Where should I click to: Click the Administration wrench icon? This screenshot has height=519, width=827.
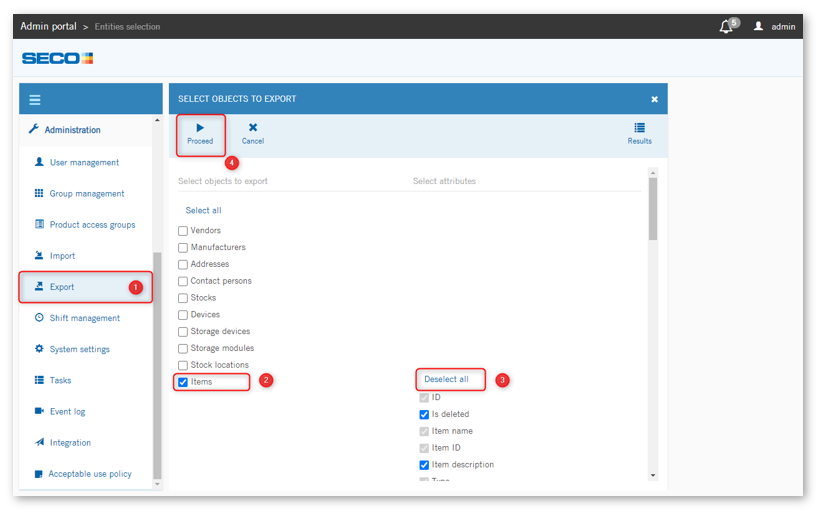[34, 129]
